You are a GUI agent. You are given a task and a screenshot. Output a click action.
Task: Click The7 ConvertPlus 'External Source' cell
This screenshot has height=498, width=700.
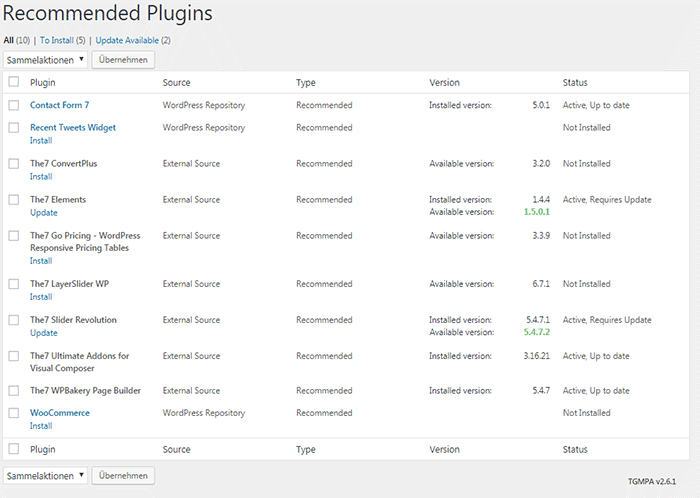192,164
